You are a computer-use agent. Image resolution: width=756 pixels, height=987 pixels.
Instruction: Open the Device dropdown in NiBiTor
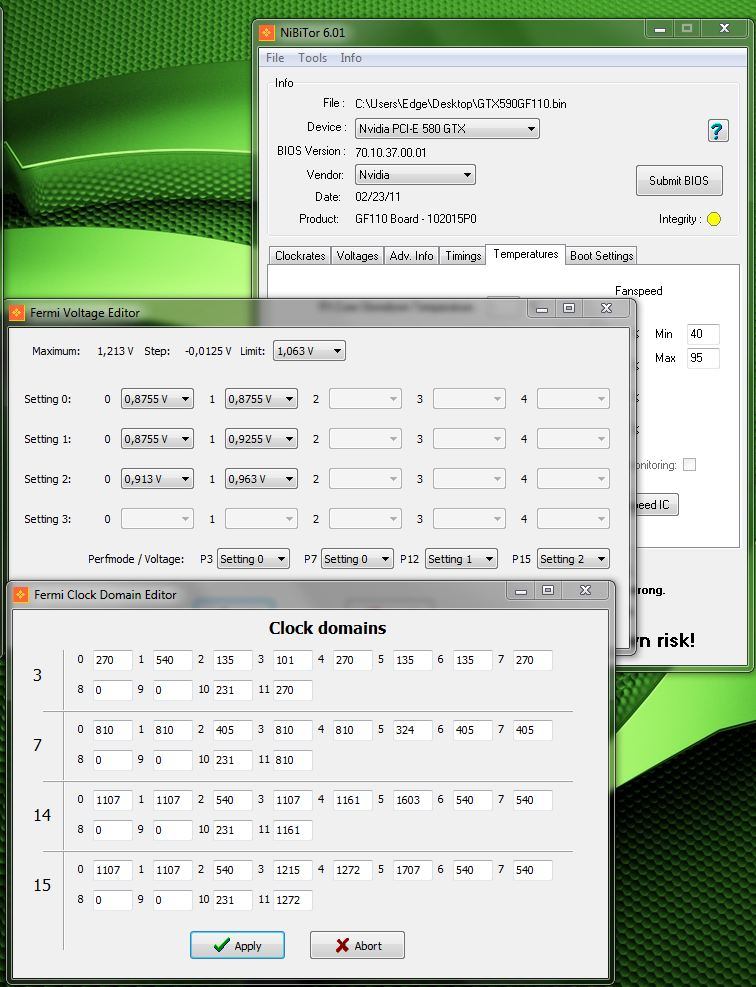447,128
